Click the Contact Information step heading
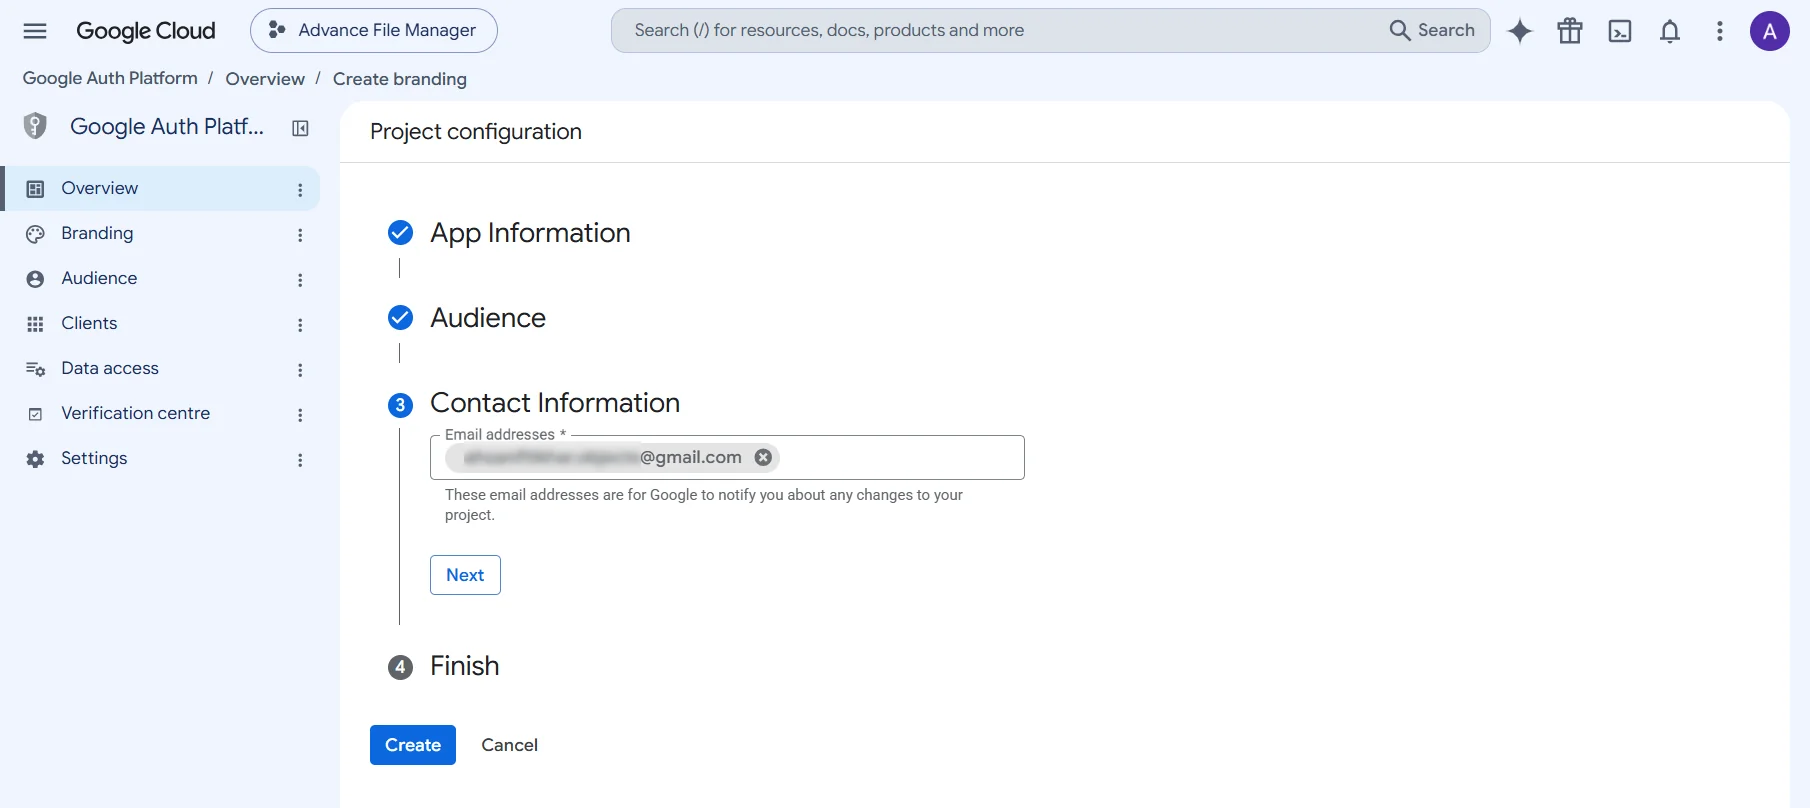This screenshot has height=808, width=1810. [555, 403]
